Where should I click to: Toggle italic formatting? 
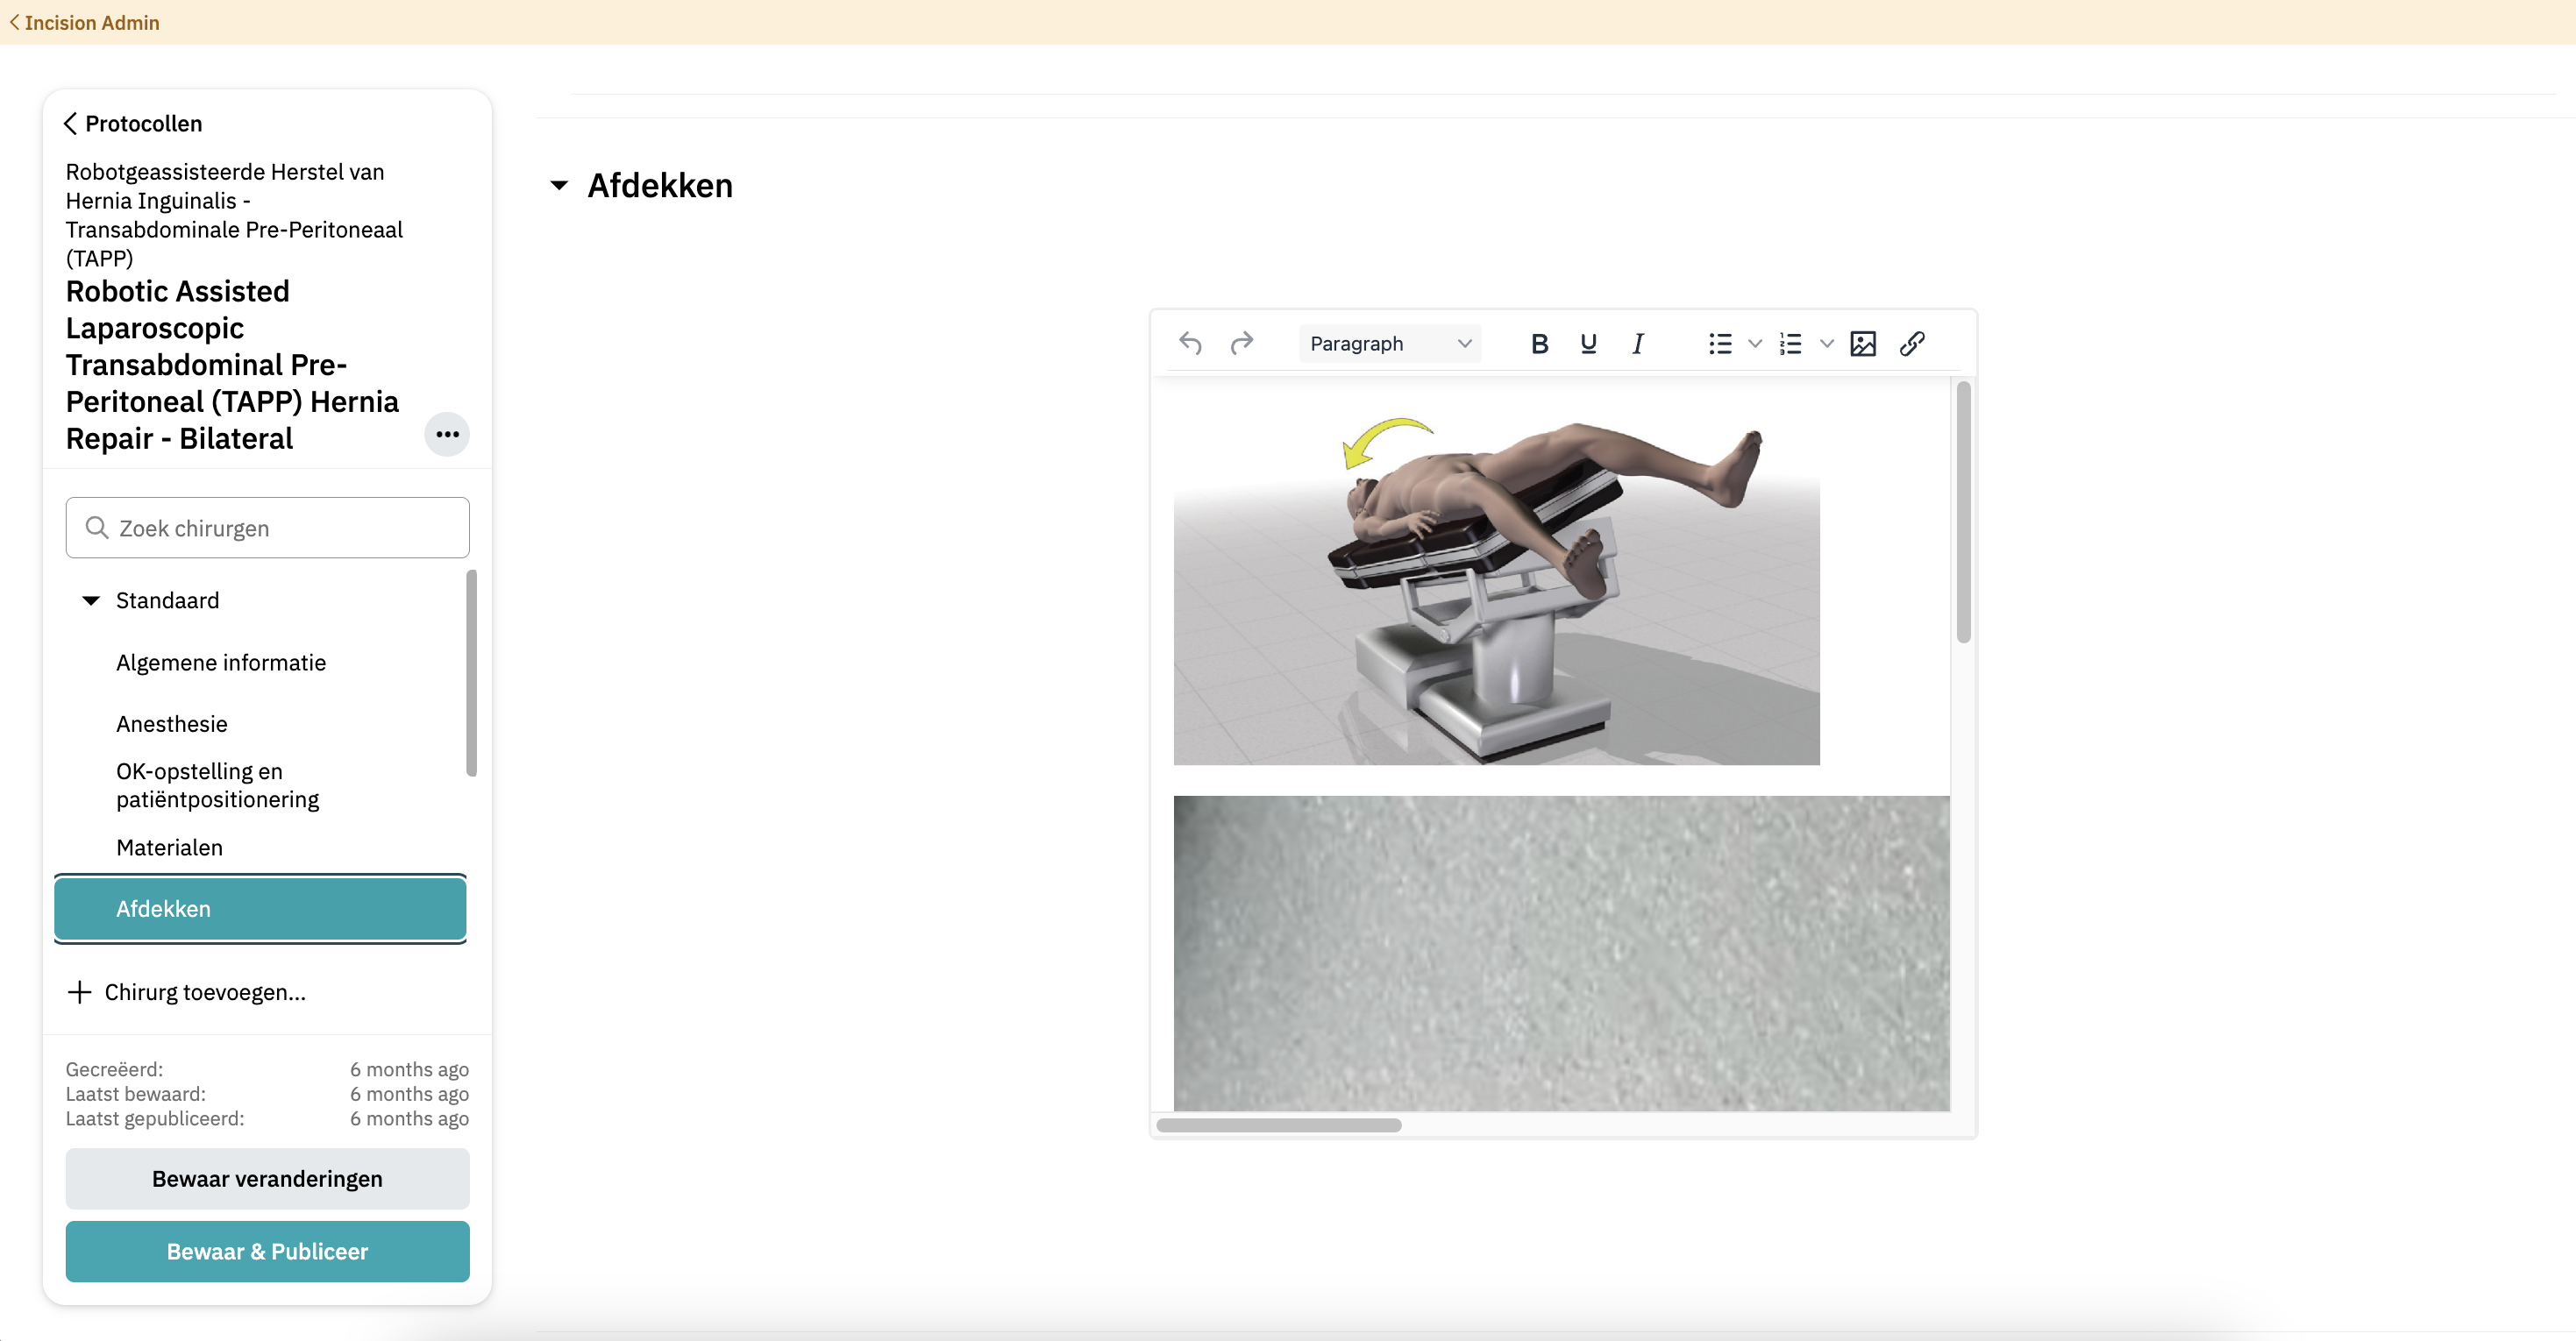tap(1637, 343)
